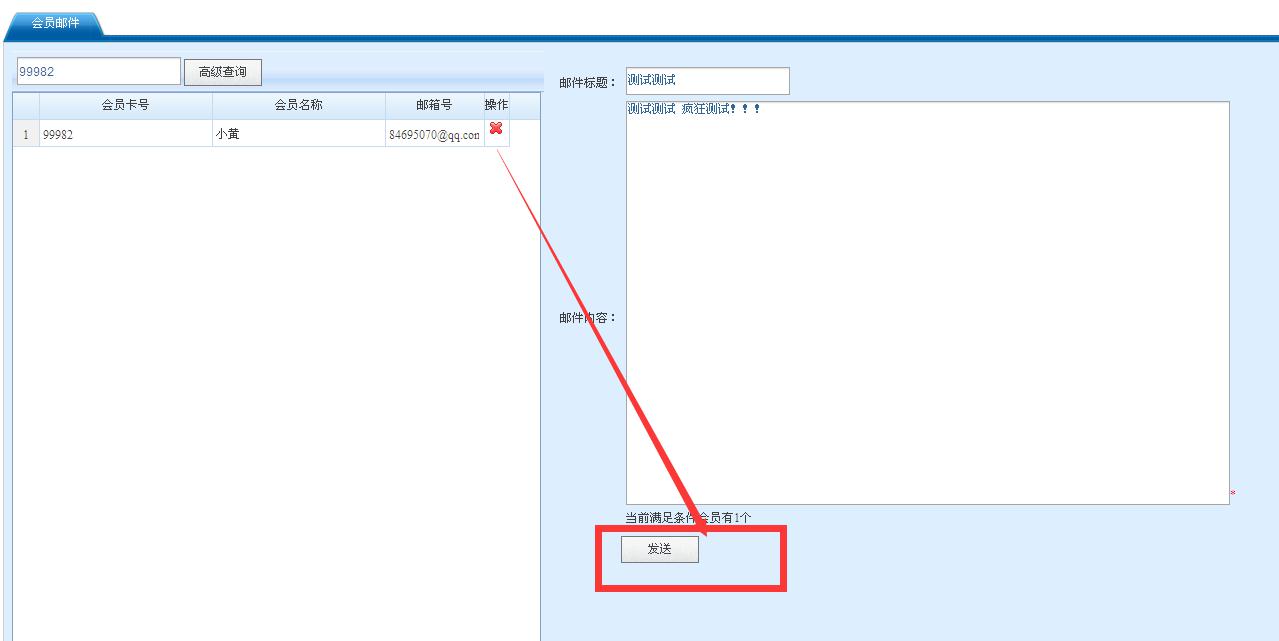1279x641 pixels.
Task: Click the 邮件内容 label
Action: click(587, 318)
